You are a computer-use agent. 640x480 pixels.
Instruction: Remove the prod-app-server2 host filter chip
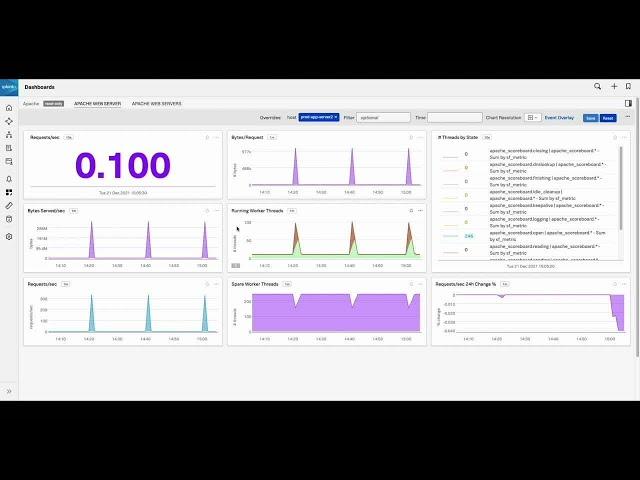[x=336, y=117]
